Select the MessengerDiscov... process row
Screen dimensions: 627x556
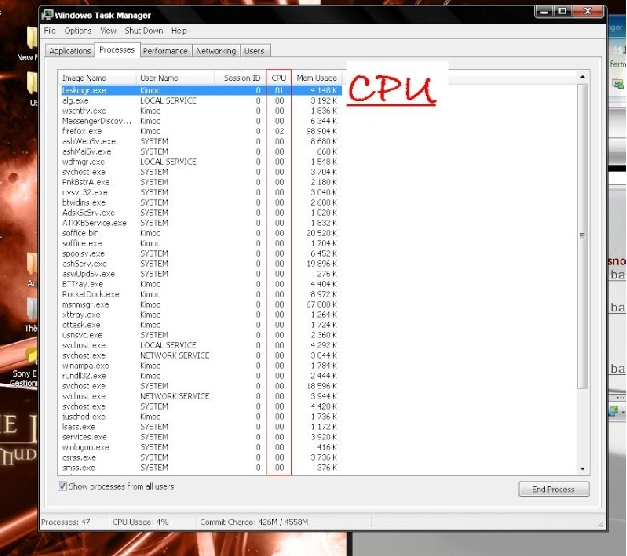click(200, 121)
